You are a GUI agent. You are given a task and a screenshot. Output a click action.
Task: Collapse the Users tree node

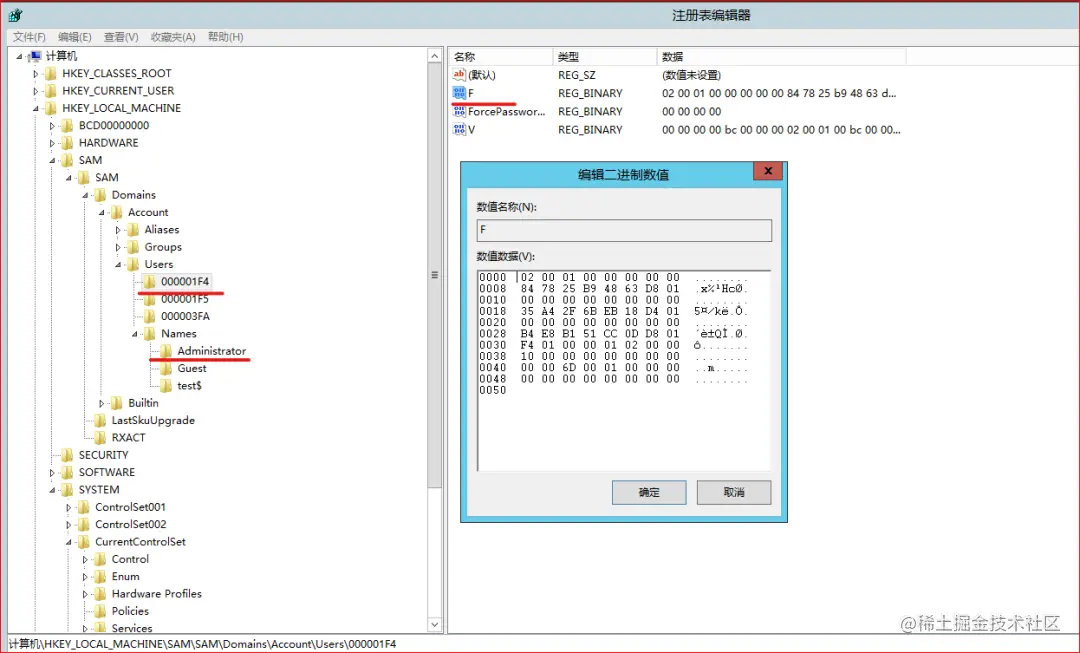click(118, 265)
